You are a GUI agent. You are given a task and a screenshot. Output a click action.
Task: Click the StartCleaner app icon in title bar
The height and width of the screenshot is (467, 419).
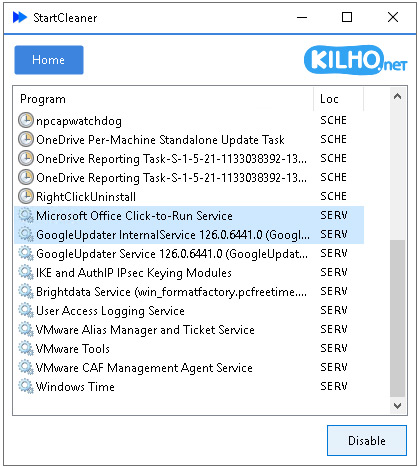(x=20, y=17)
